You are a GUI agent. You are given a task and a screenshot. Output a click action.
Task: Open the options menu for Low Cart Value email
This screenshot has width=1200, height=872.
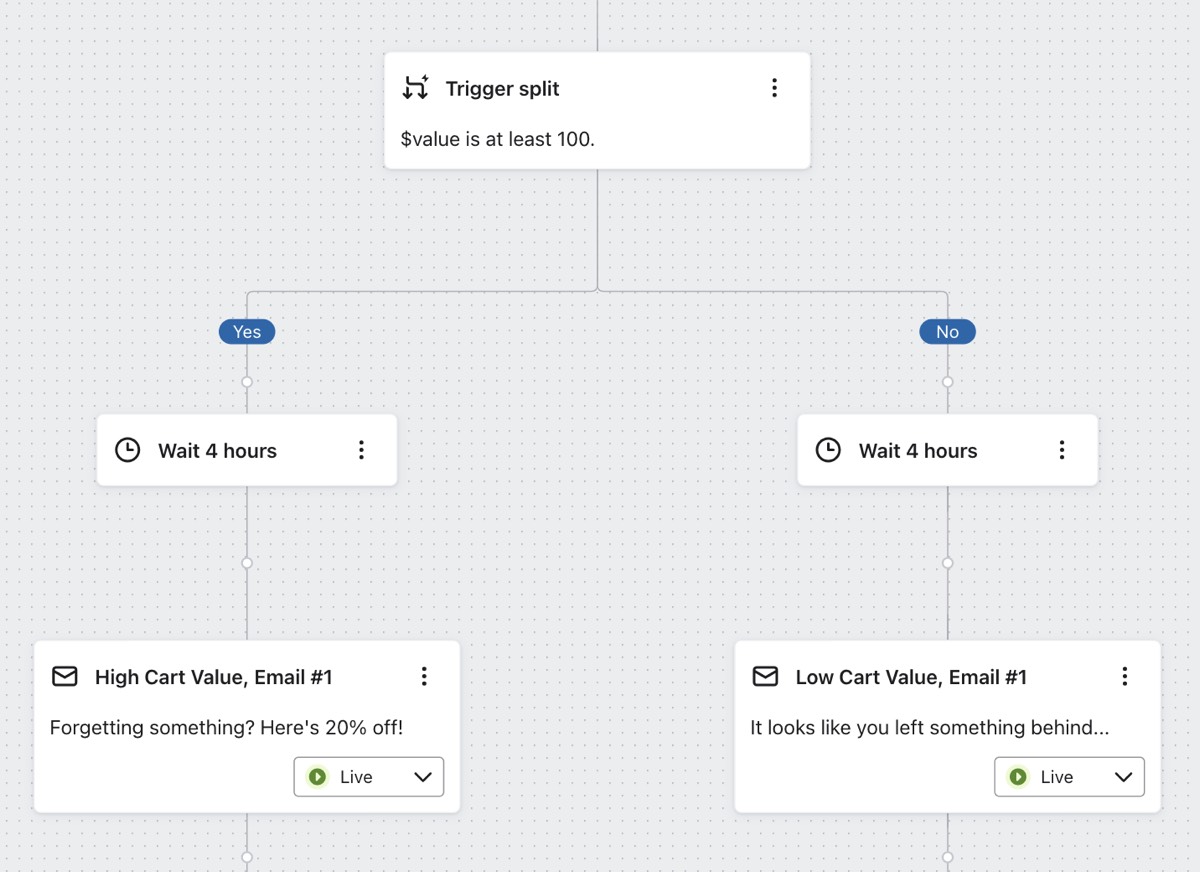pos(1124,676)
